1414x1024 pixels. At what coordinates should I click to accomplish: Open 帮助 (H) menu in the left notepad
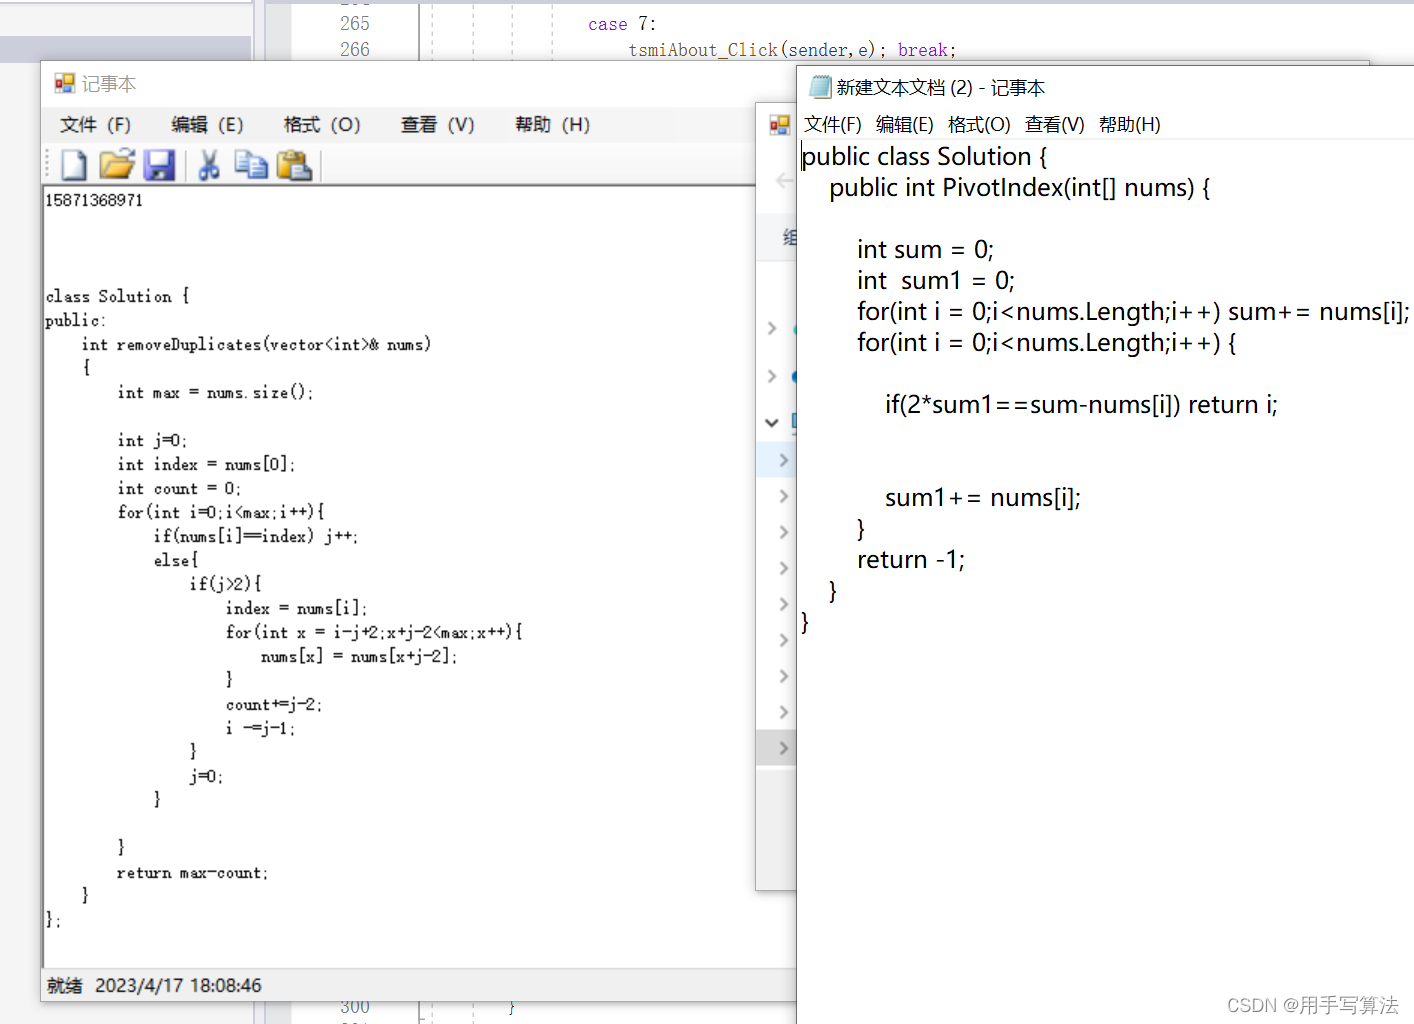(x=552, y=124)
